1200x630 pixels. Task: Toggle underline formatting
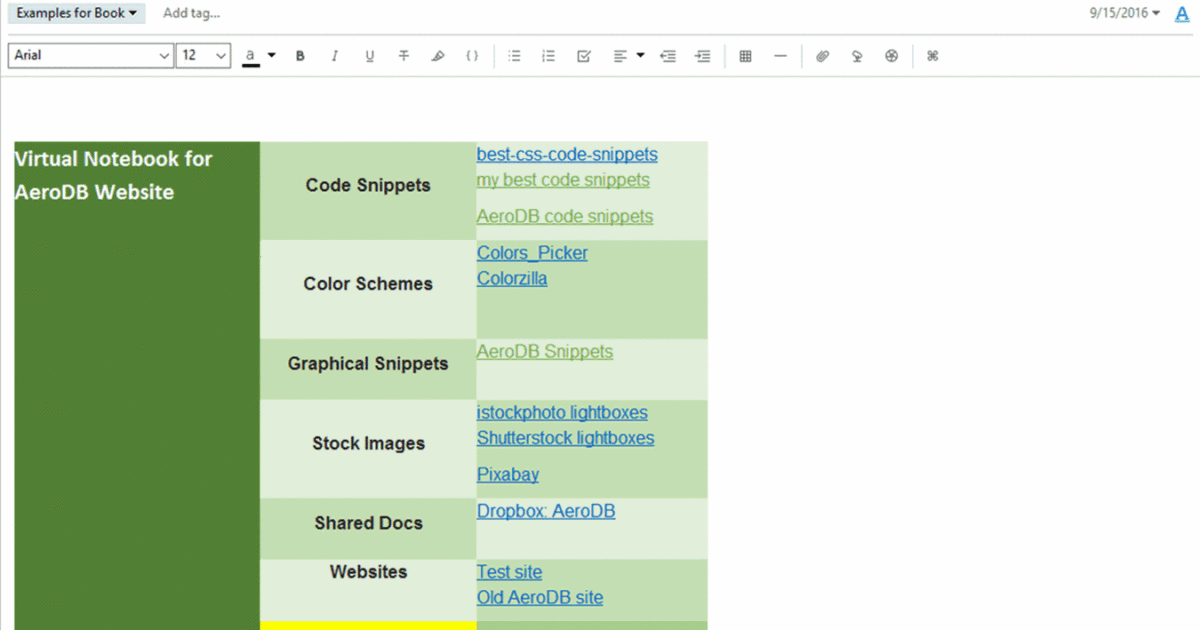(x=369, y=55)
